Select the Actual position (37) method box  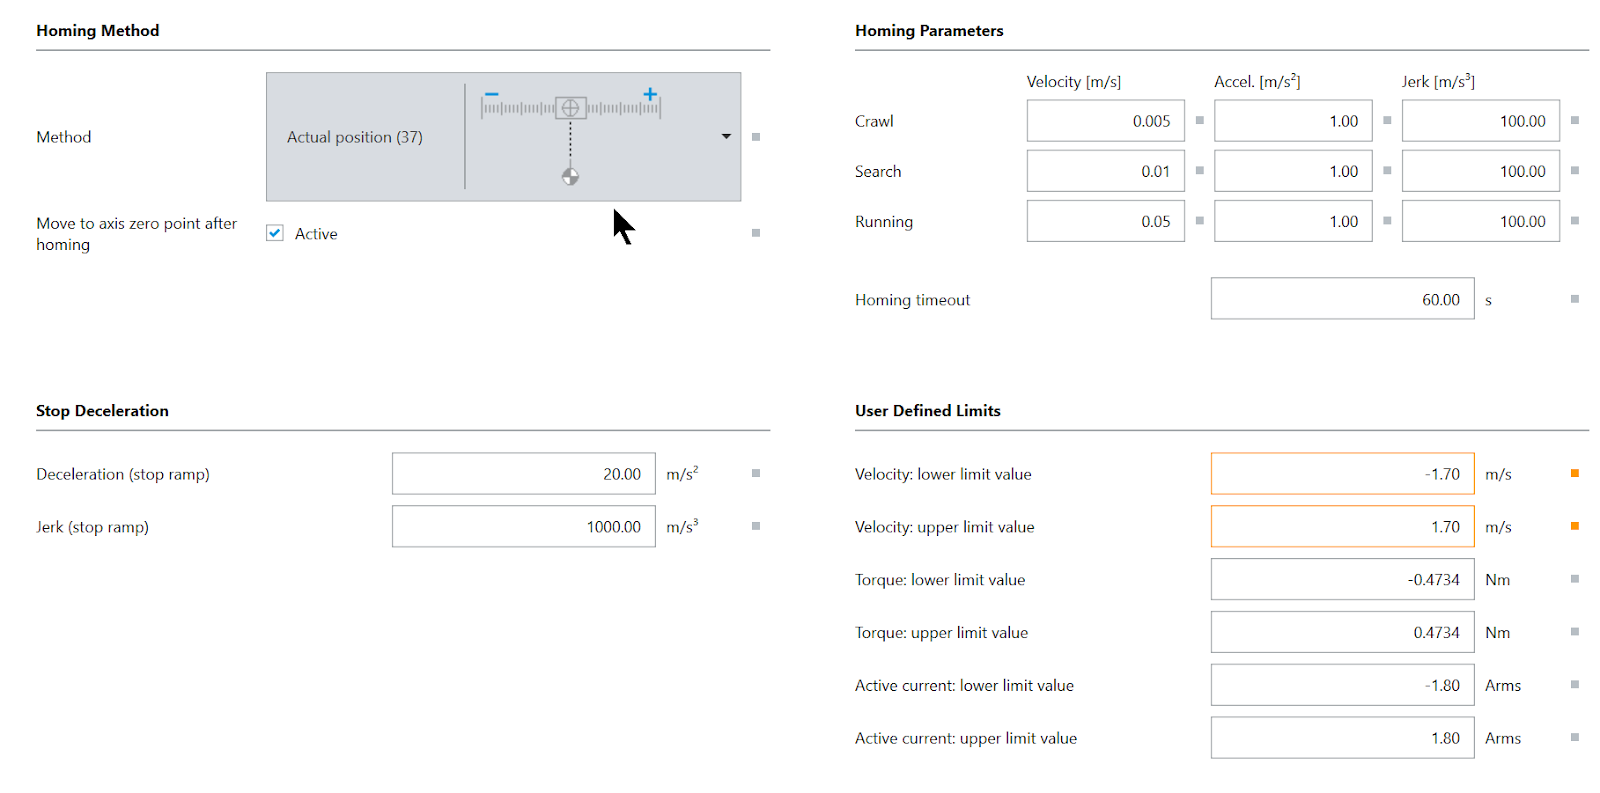[x=504, y=137]
